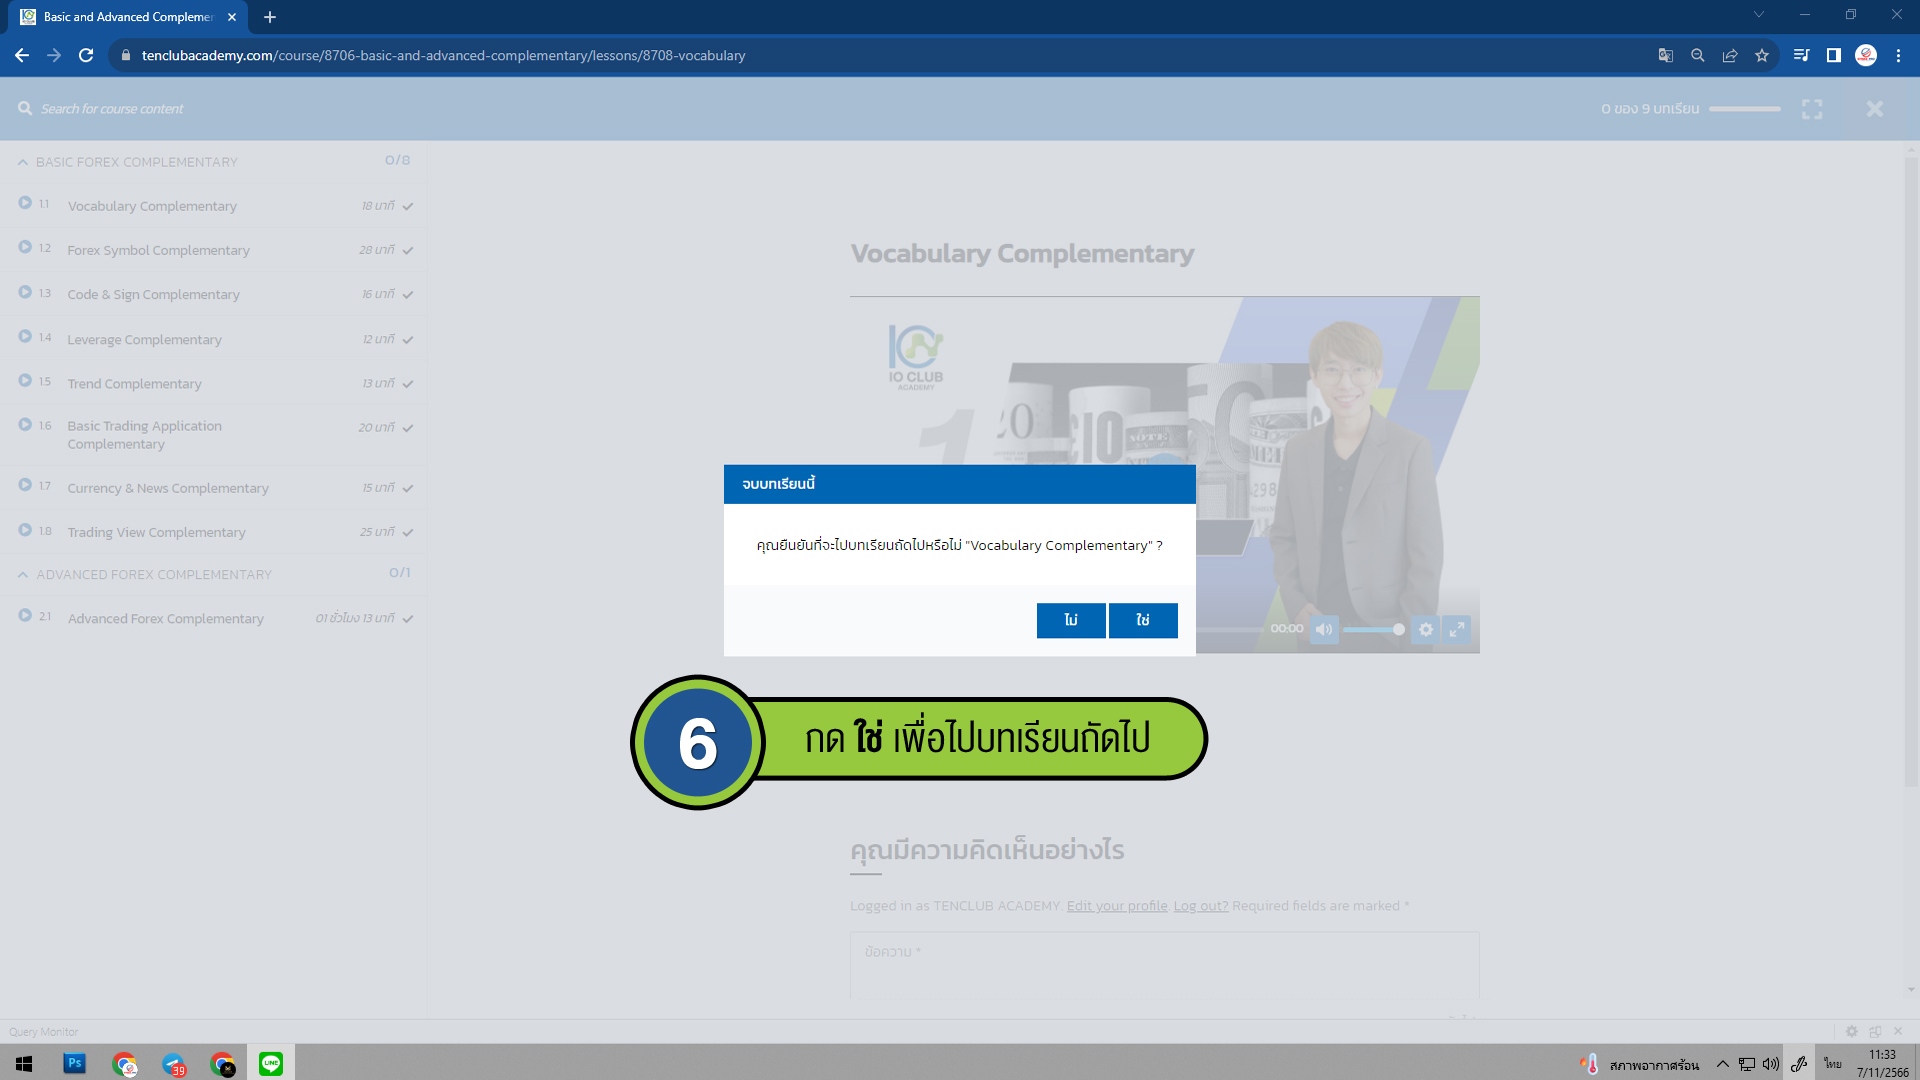Open the media control playlist icon
This screenshot has height=1080, width=1920.
(1801, 55)
